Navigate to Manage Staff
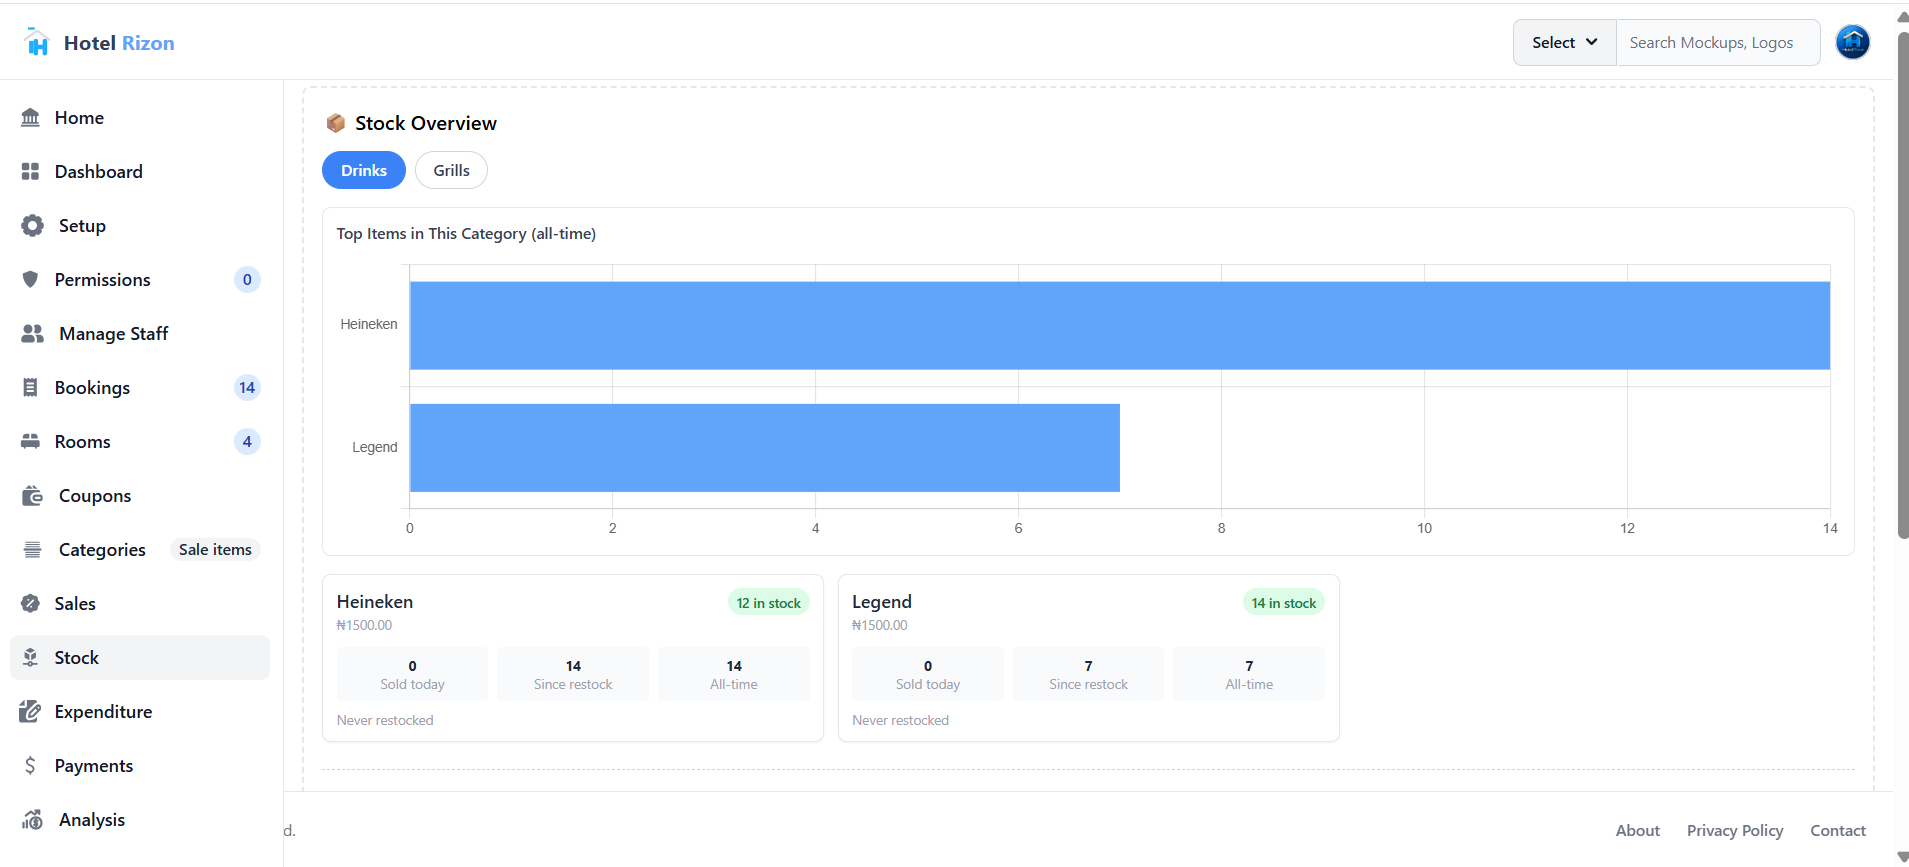This screenshot has width=1909, height=867. coord(140,334)
